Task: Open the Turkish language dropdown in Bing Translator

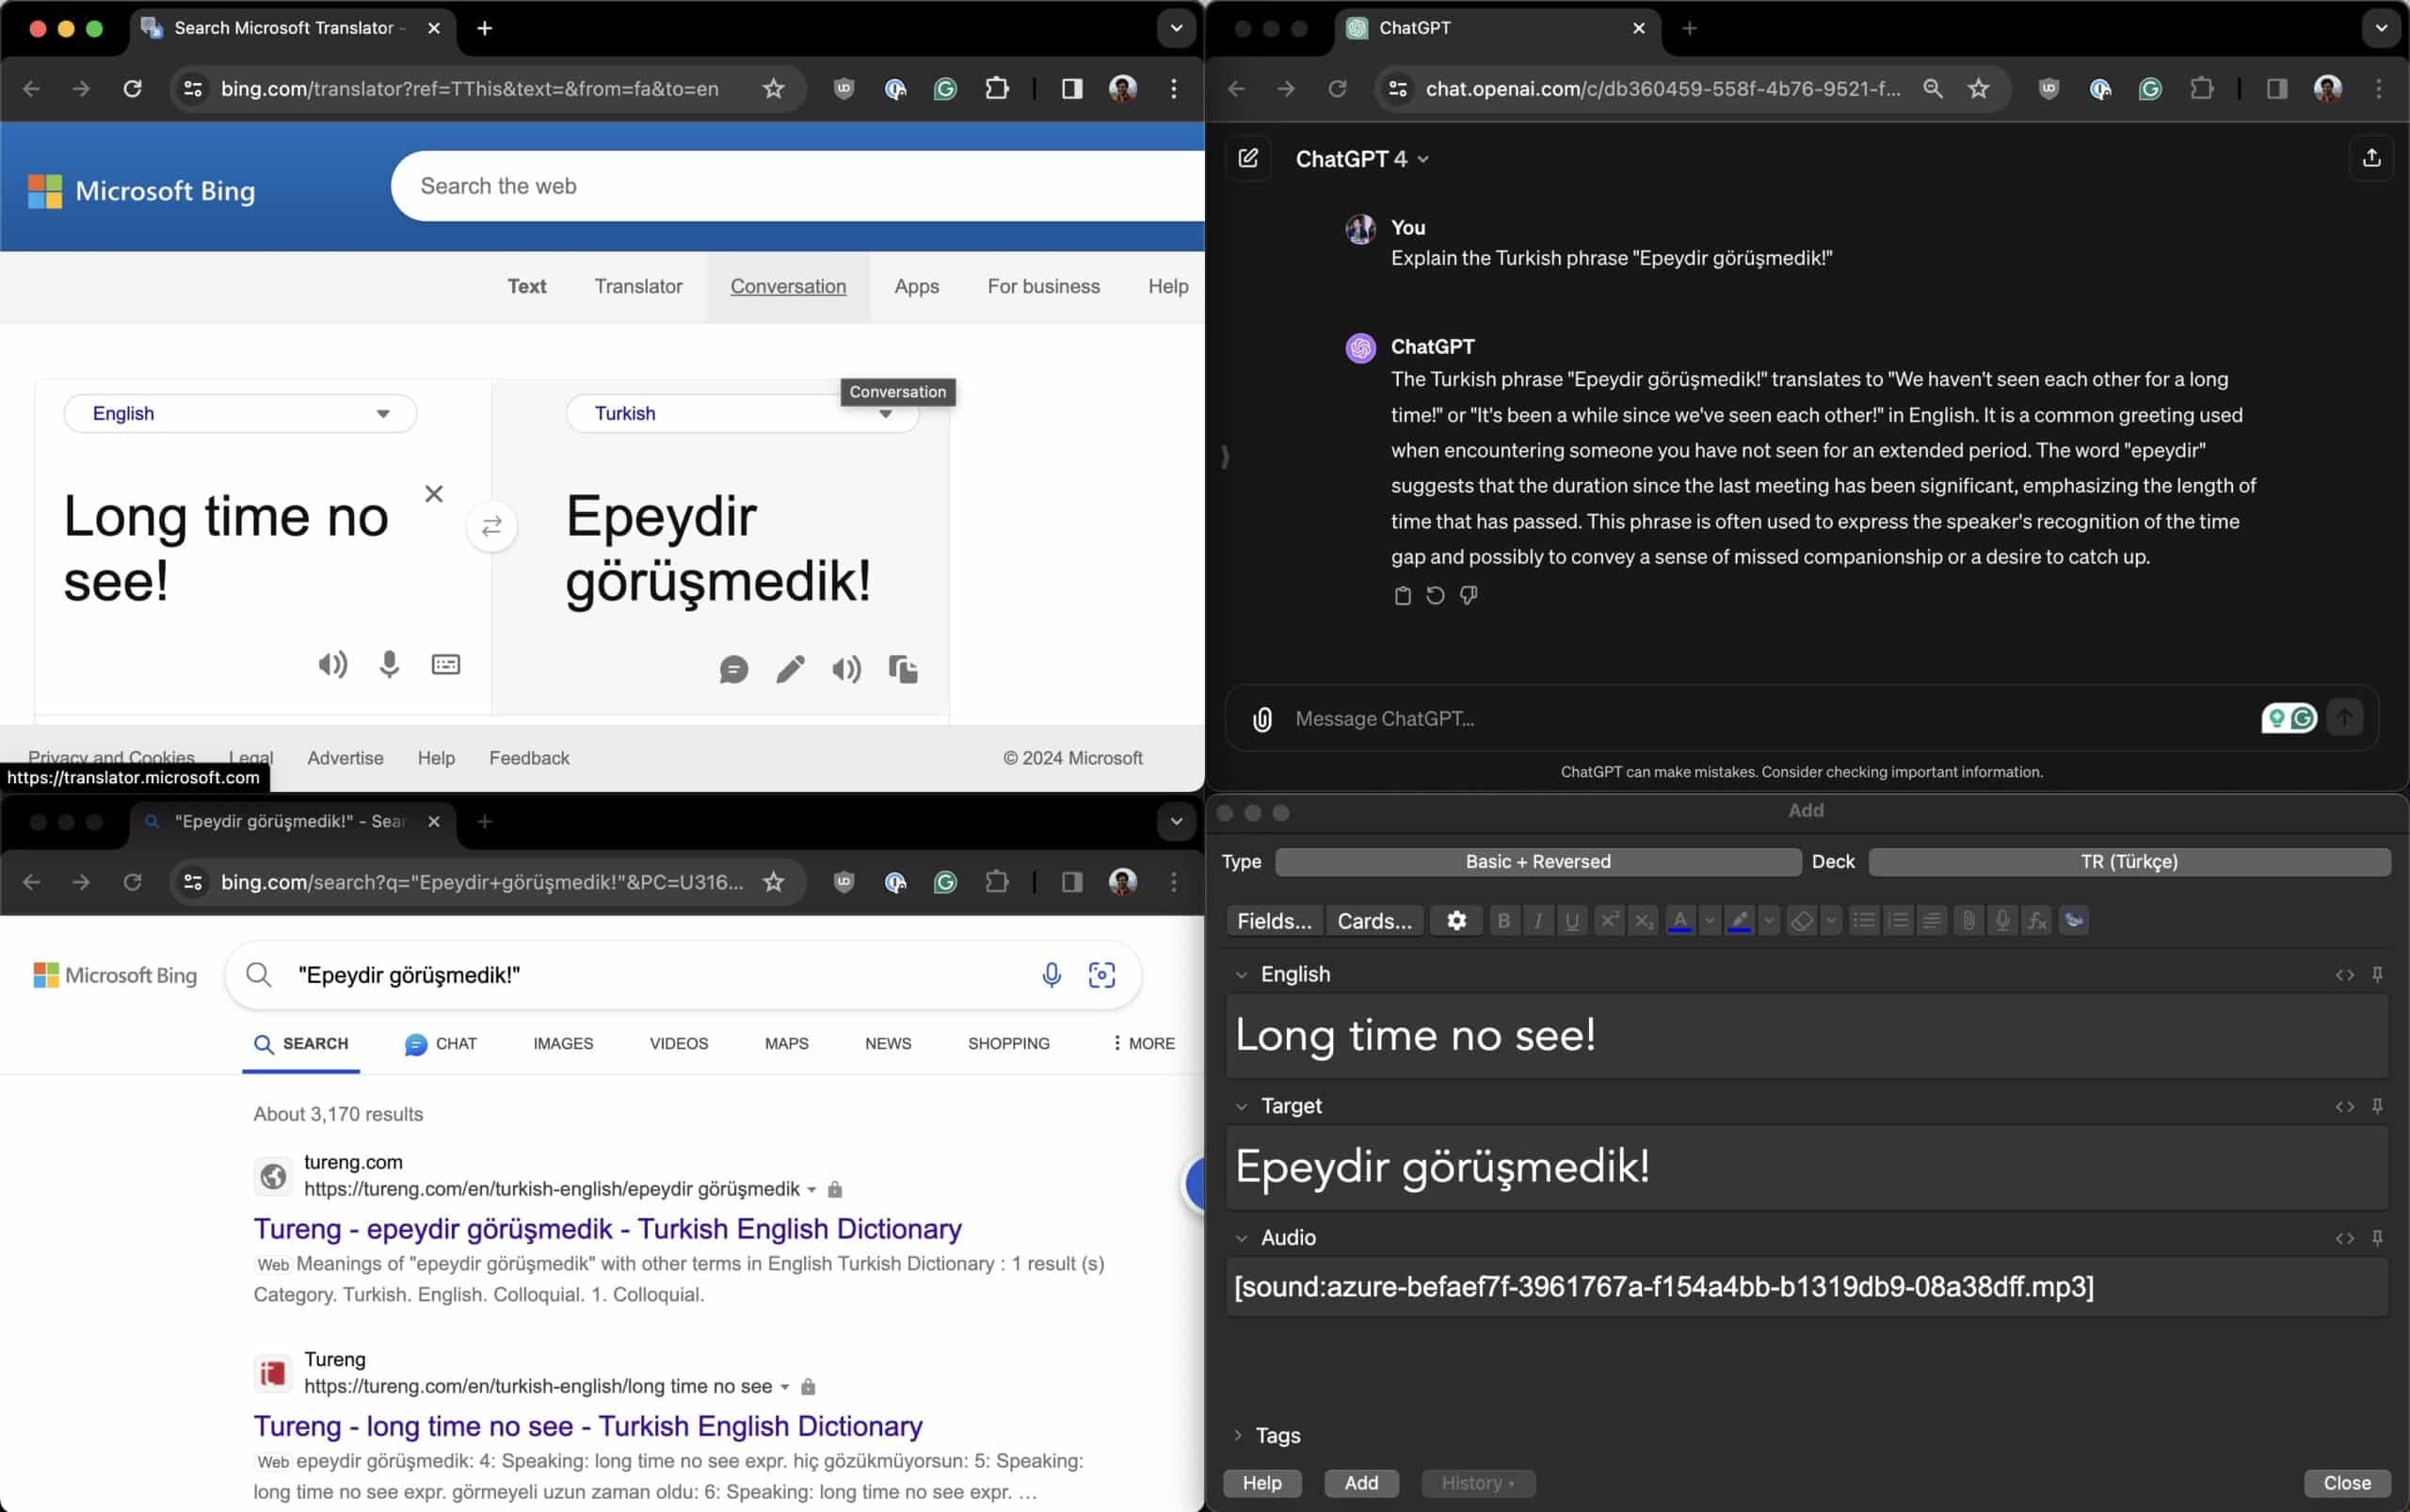Action: 886,413
